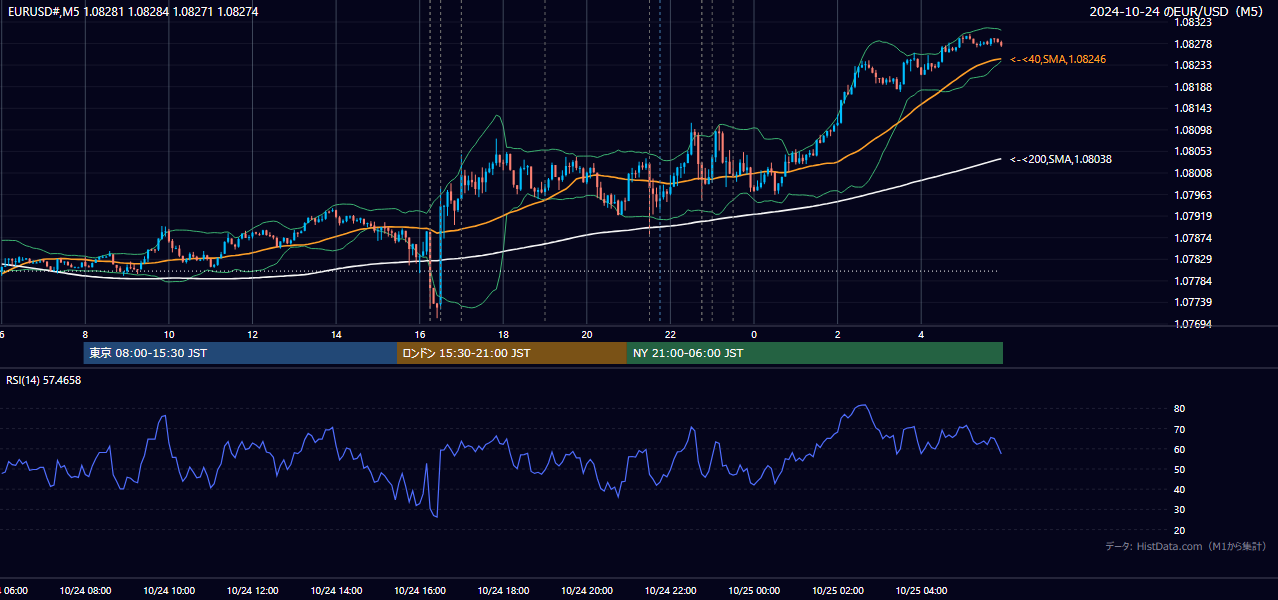Click the '10/24 08:00' time axis label
Screen dimensions: 1278x600
tap(85, 591)
